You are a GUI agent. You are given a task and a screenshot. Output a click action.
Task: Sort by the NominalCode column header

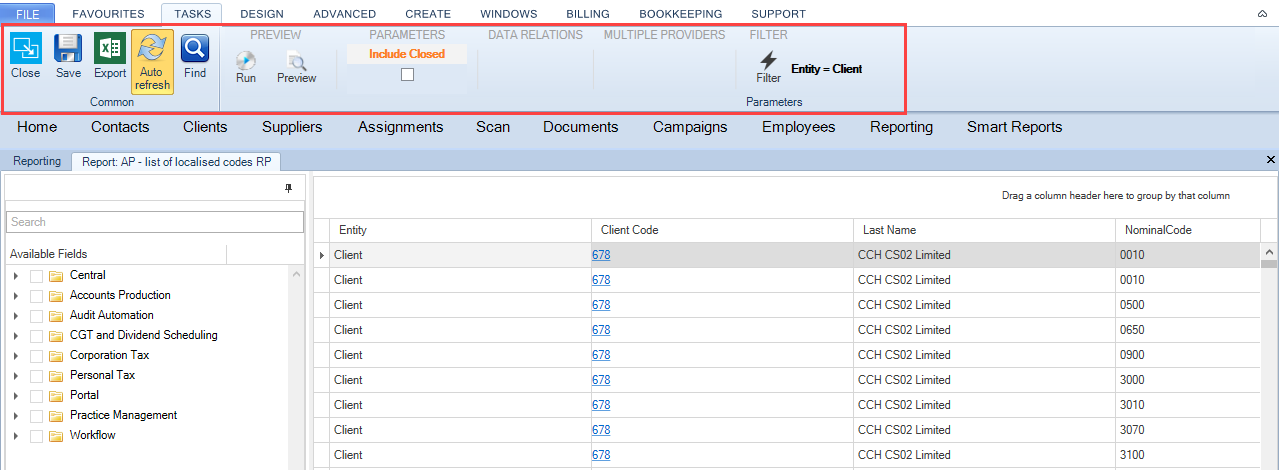[1188, 230]
